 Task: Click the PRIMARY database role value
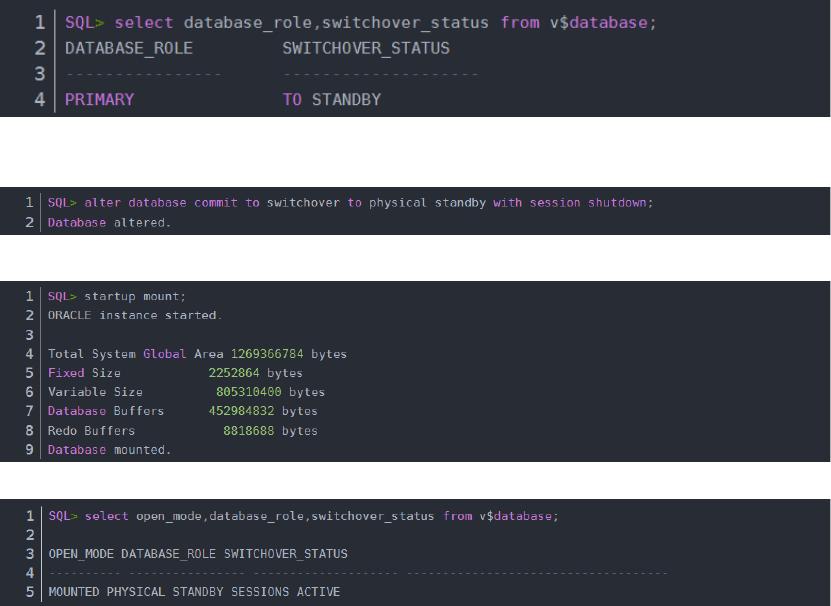tap(99, 100)
